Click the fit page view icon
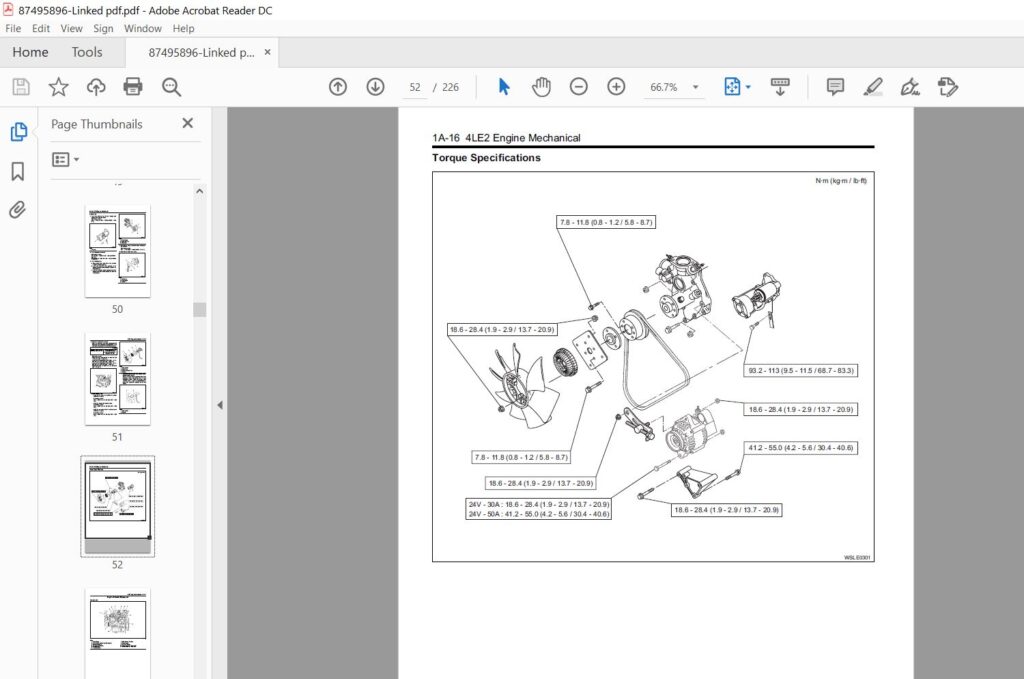 pos(732,87)
